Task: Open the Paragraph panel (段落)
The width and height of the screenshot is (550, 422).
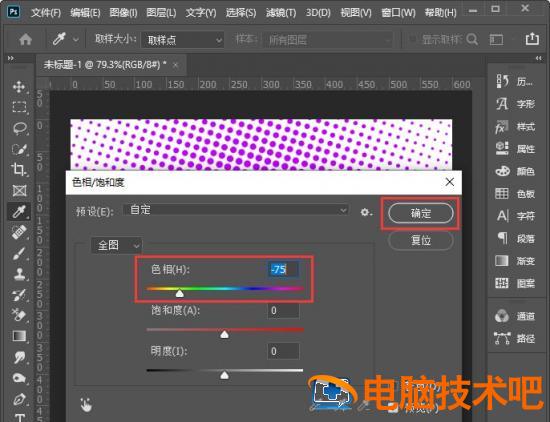Action: tap(515, 239)
